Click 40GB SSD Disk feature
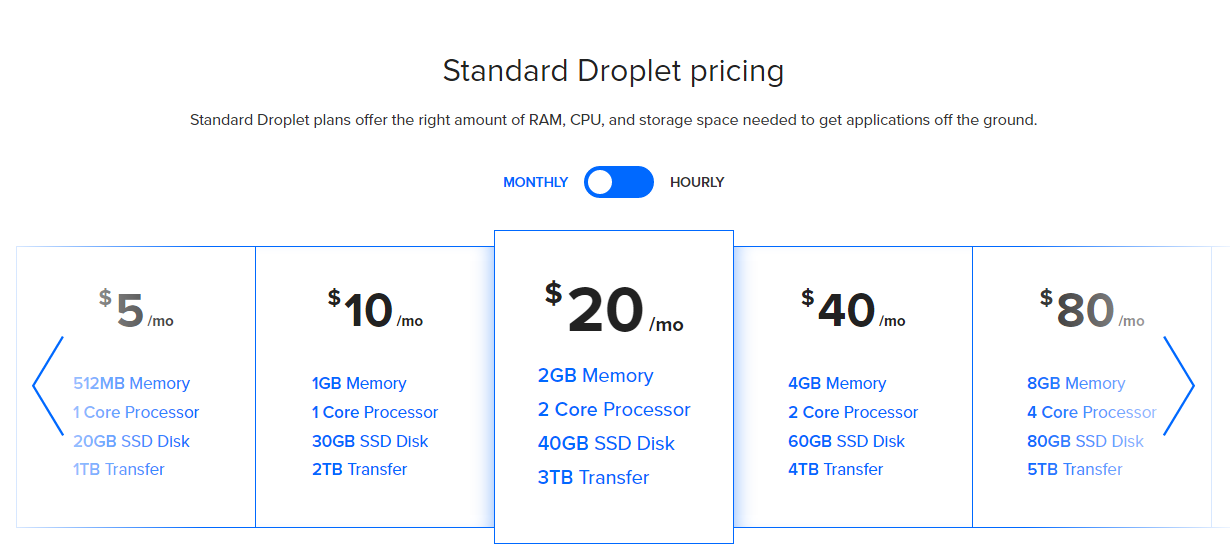The image size is (1230, 556). (x=606, y=443)
